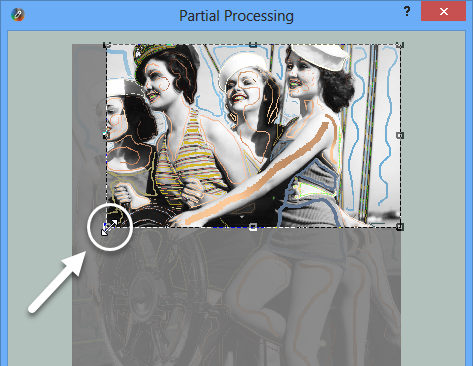Screen dimensions: 473x366
Task: Select the top-right selection resize handle
Action: (400, 44)
